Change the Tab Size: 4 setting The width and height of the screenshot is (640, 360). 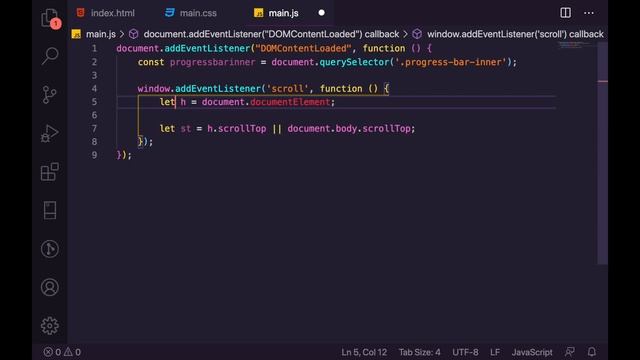coord(419,352)
